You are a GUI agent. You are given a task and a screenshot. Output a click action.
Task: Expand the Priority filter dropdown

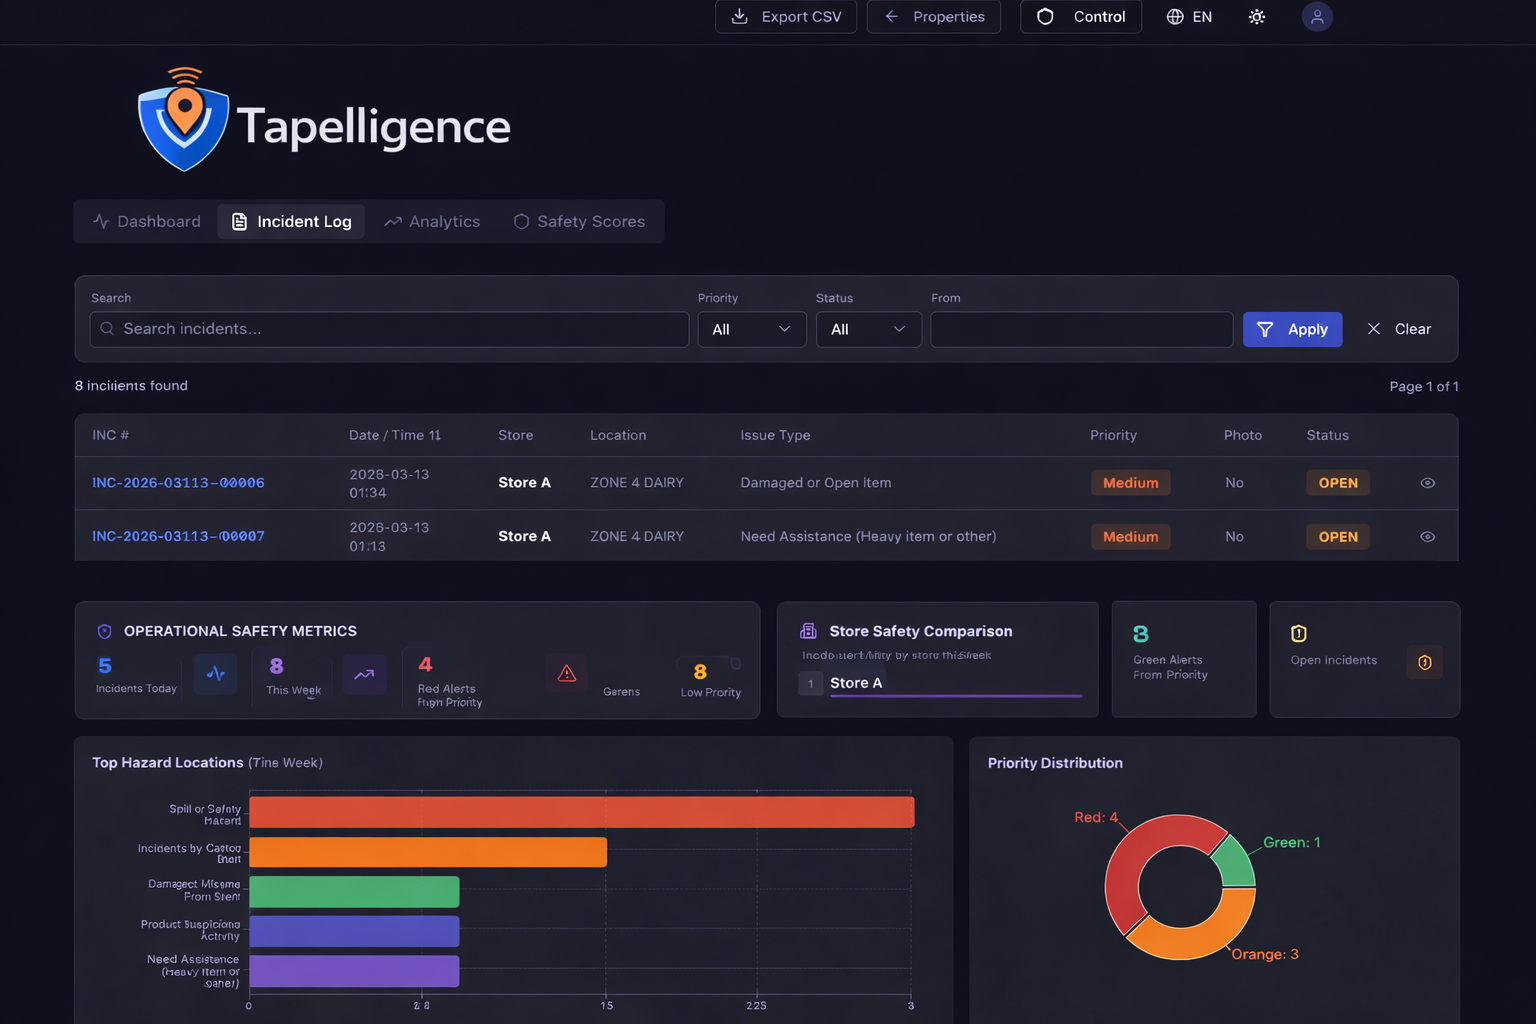752,329
